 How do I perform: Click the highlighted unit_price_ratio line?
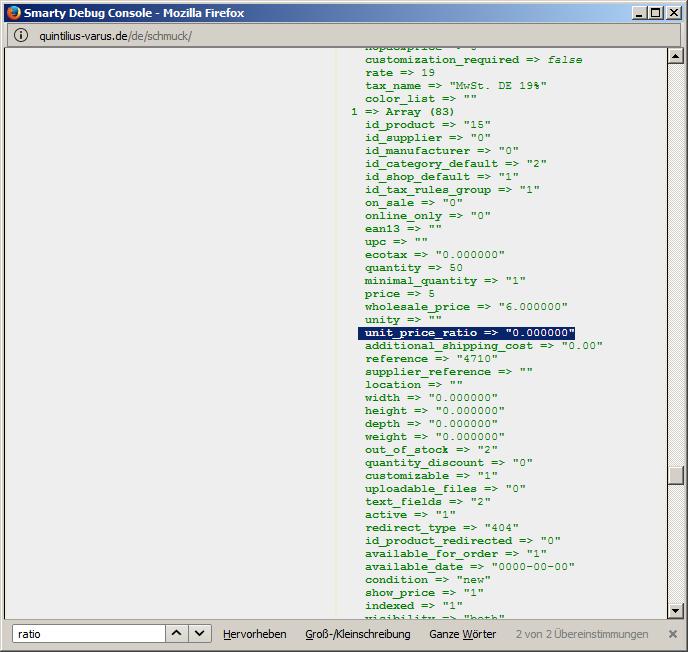(x=466, y=333)
